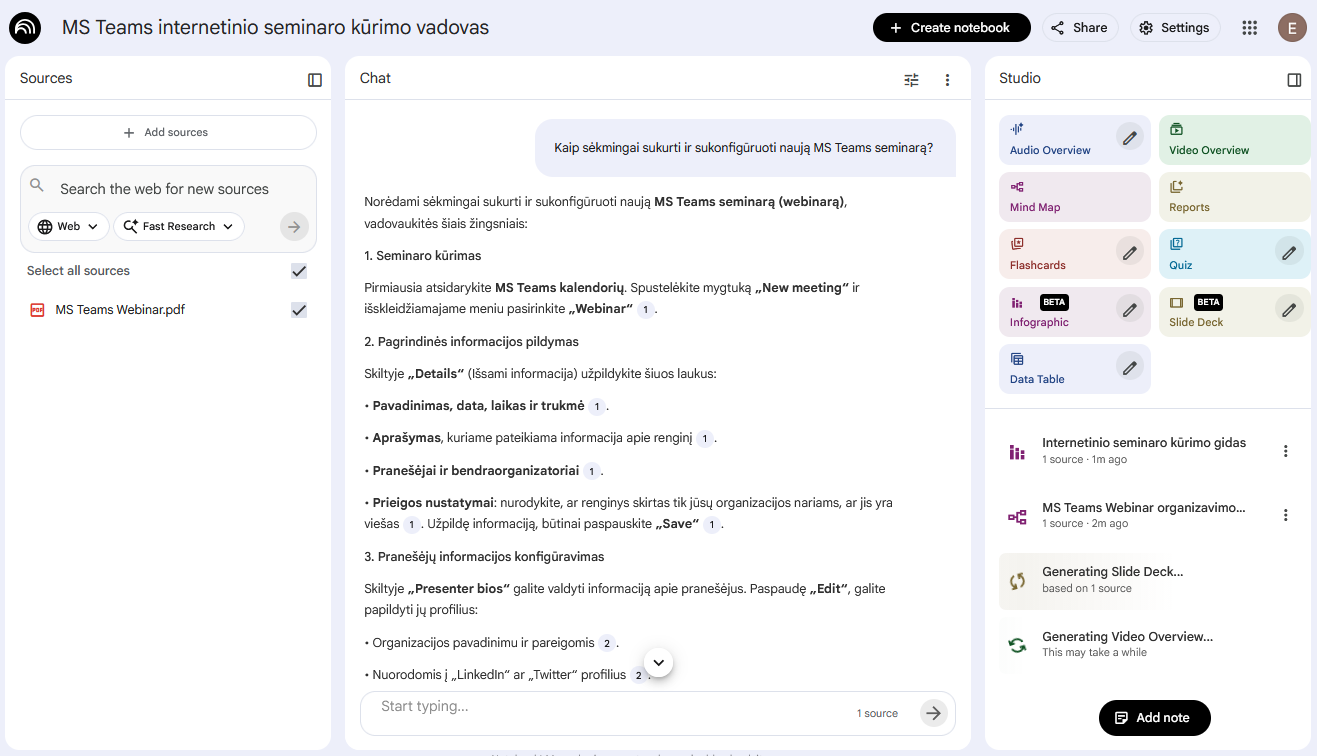The width and height of the screenshot is (1317, 756).
Task: Open options for MS Teams Webinar mind map
Action: pos(1286,515)
